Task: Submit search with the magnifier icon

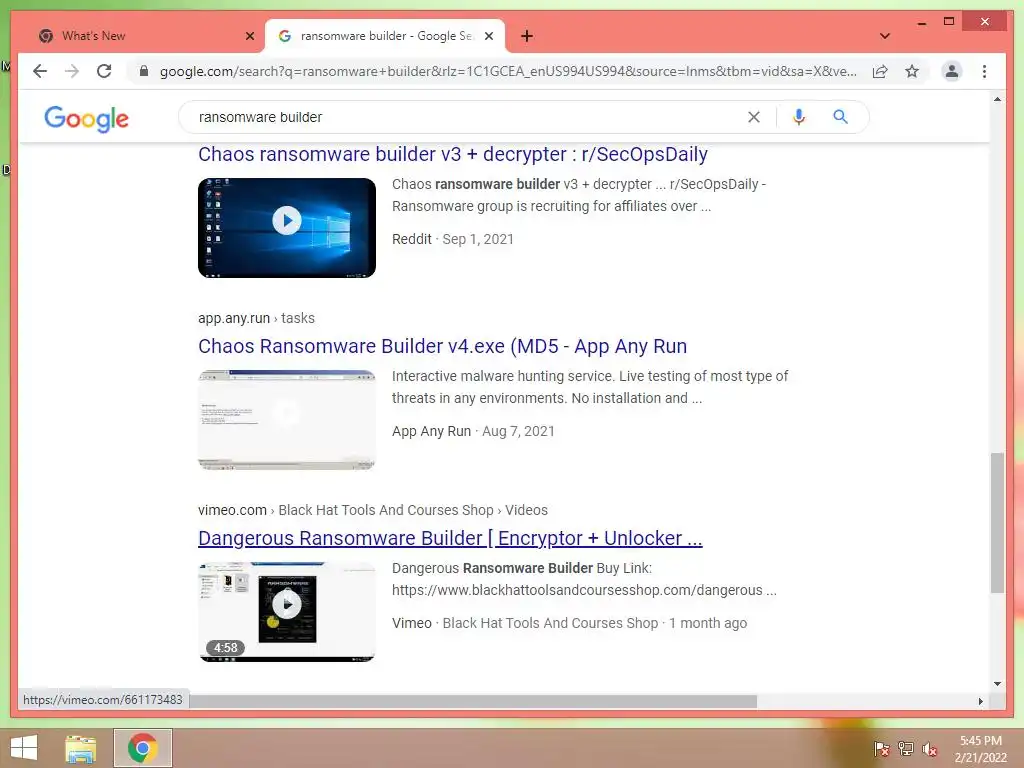Action: (x=840, y=117)
